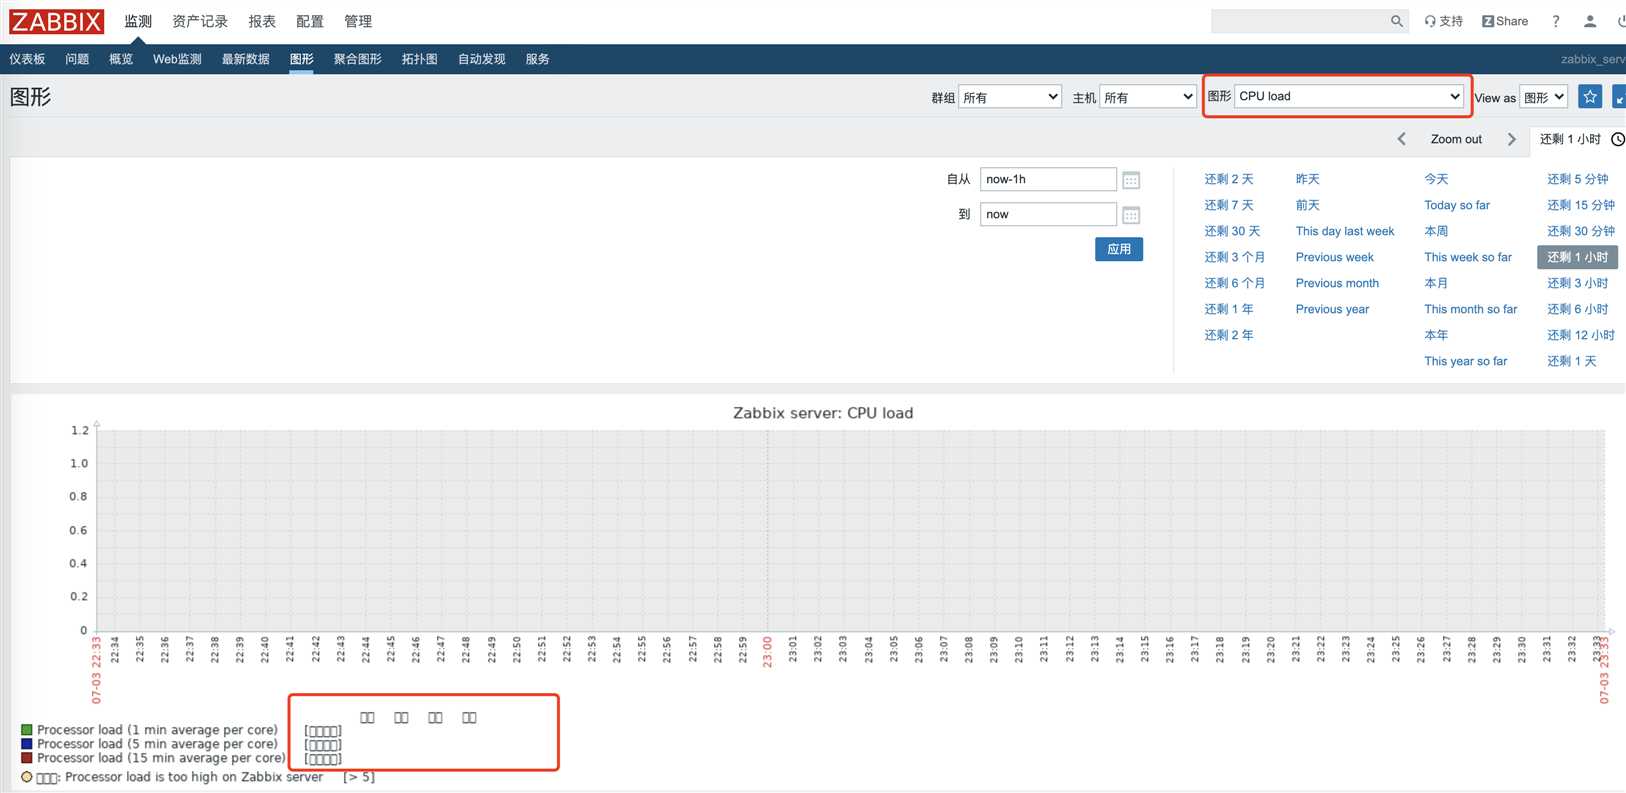Select This year so far range
Screen dimensions: 1626x793
click(x=1466, y=361)
